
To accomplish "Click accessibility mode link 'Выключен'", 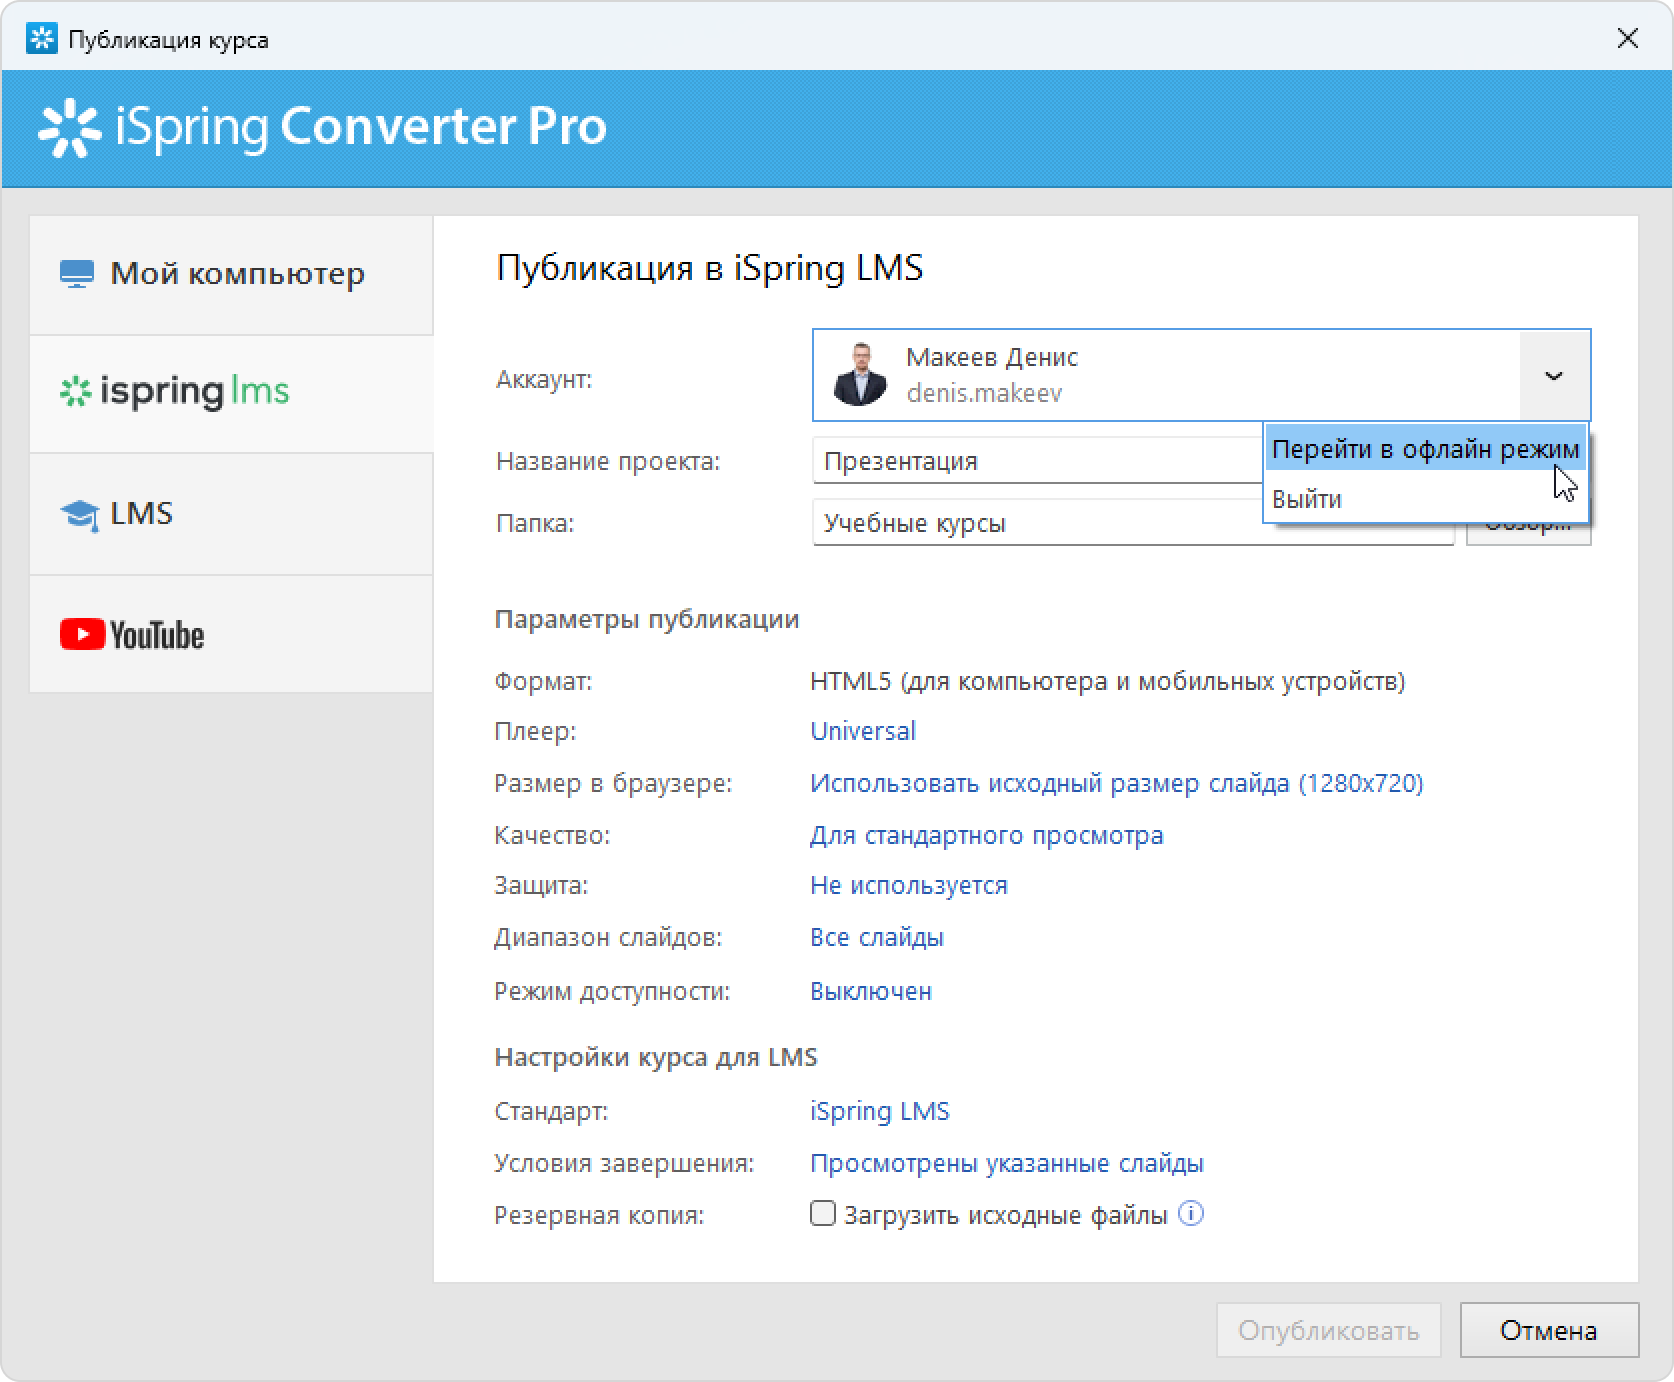I will click(871, 991).
